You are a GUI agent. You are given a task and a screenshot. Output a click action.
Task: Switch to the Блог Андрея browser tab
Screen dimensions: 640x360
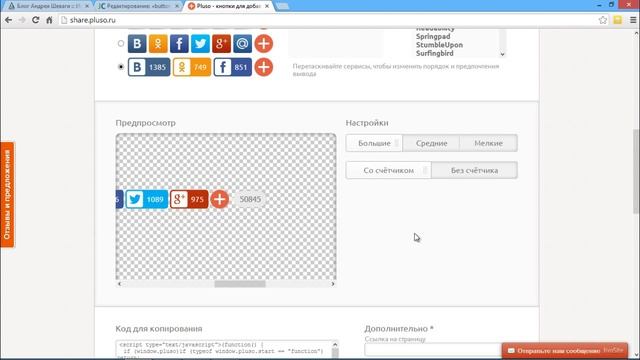pos(48,6)
